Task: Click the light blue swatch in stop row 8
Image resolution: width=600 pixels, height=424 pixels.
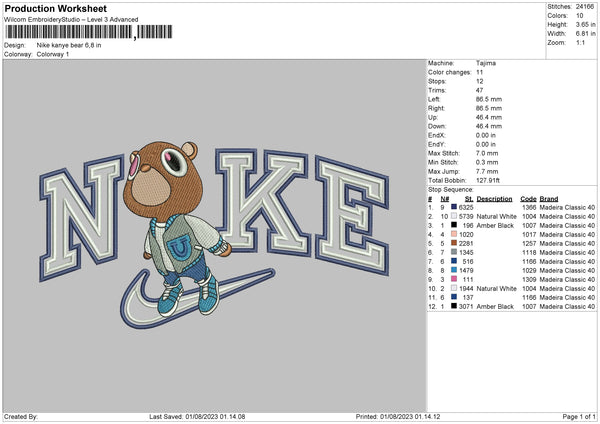Action: [x=454, y=270]
